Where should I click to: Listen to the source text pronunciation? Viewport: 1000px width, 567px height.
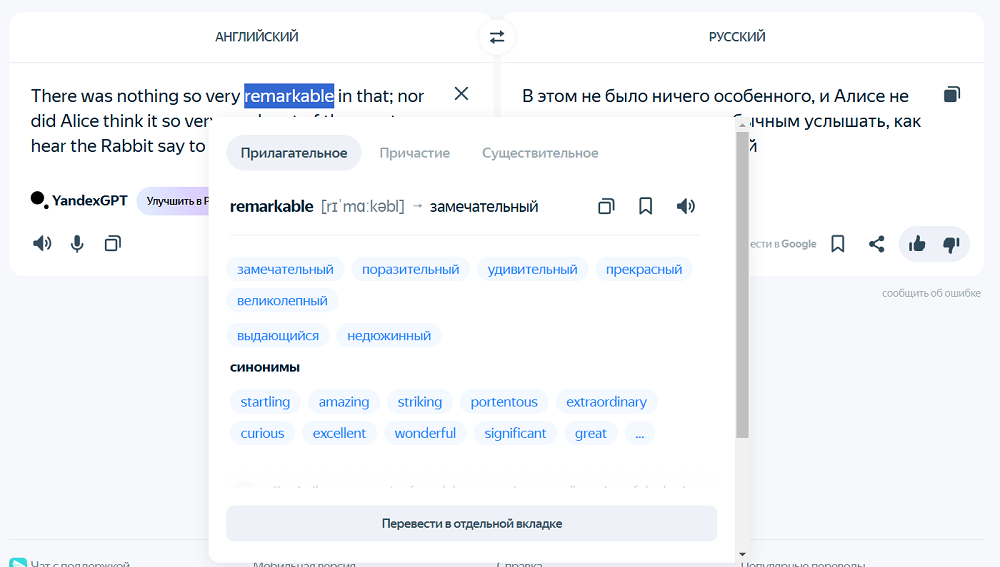[x=42, y=243]
